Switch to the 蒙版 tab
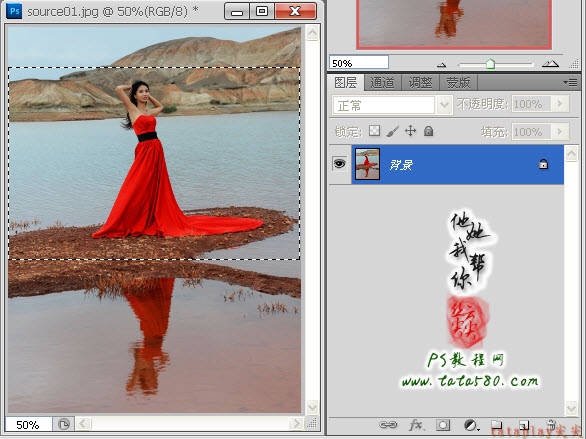This screenshot has height=439, width=586. click(x=458, y=83)
